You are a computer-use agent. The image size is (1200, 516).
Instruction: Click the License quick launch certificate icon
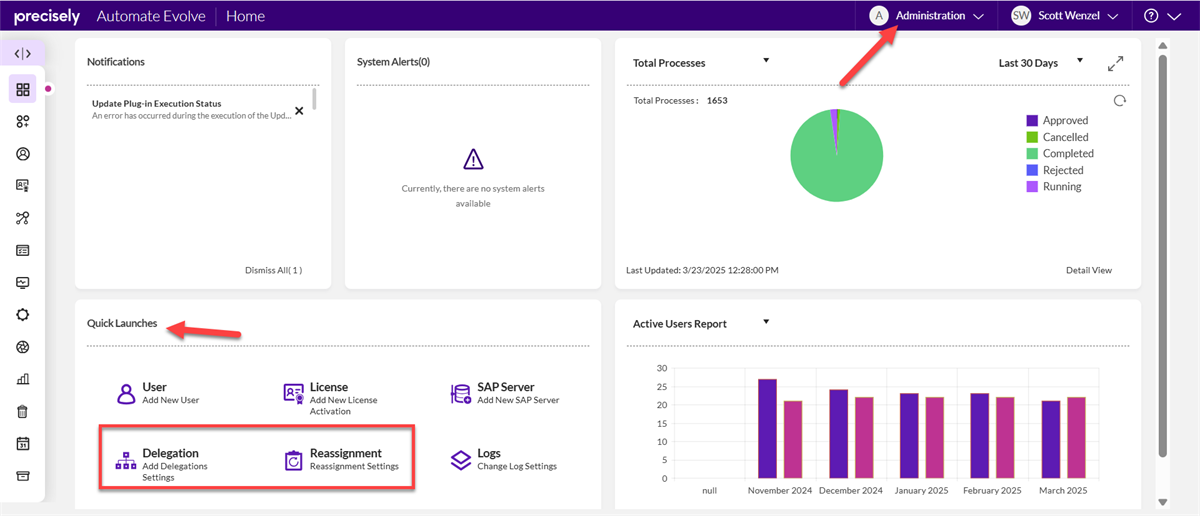coord(293,393)
